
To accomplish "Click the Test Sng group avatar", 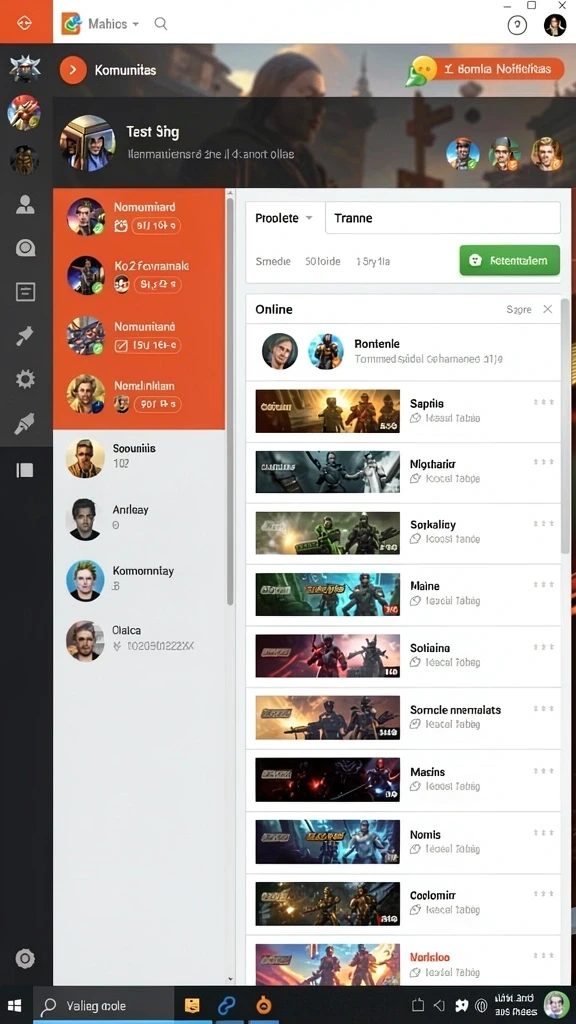I will click(88, 143).
